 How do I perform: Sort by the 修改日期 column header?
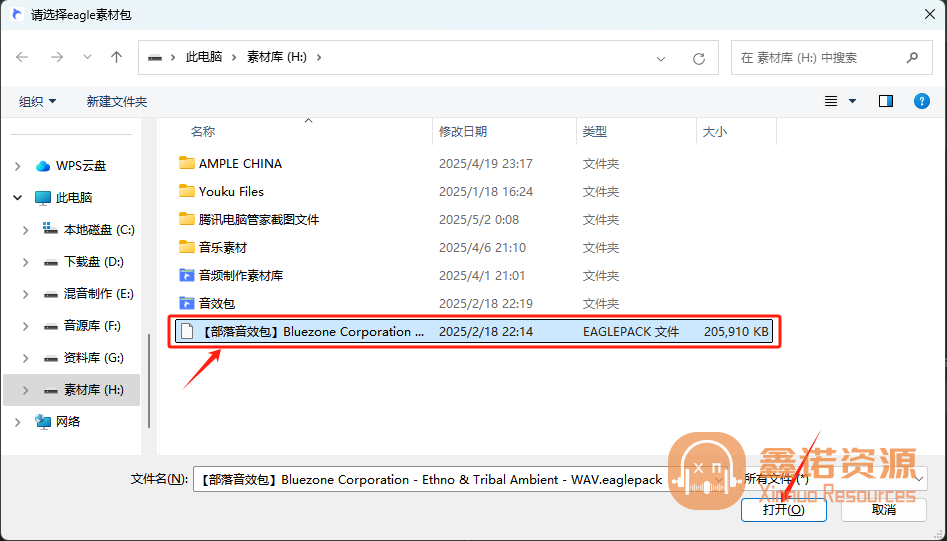click(463, 131)
